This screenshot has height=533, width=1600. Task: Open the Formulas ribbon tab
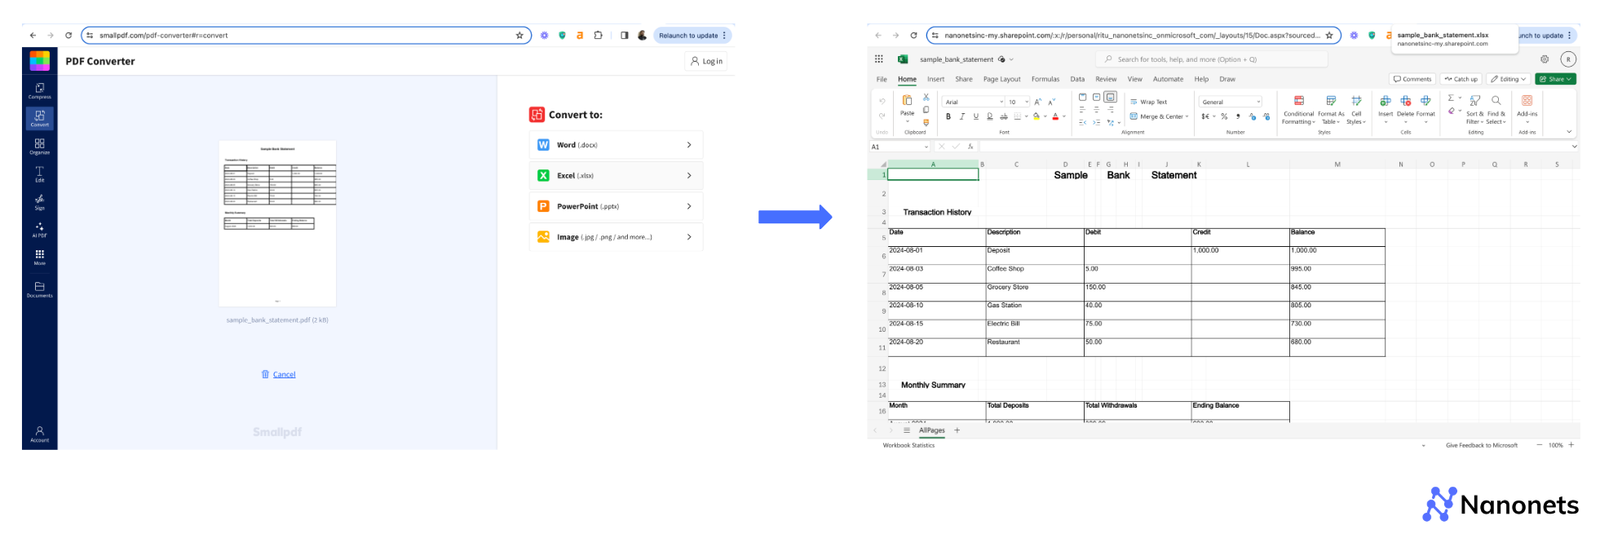pos(1045,79)
